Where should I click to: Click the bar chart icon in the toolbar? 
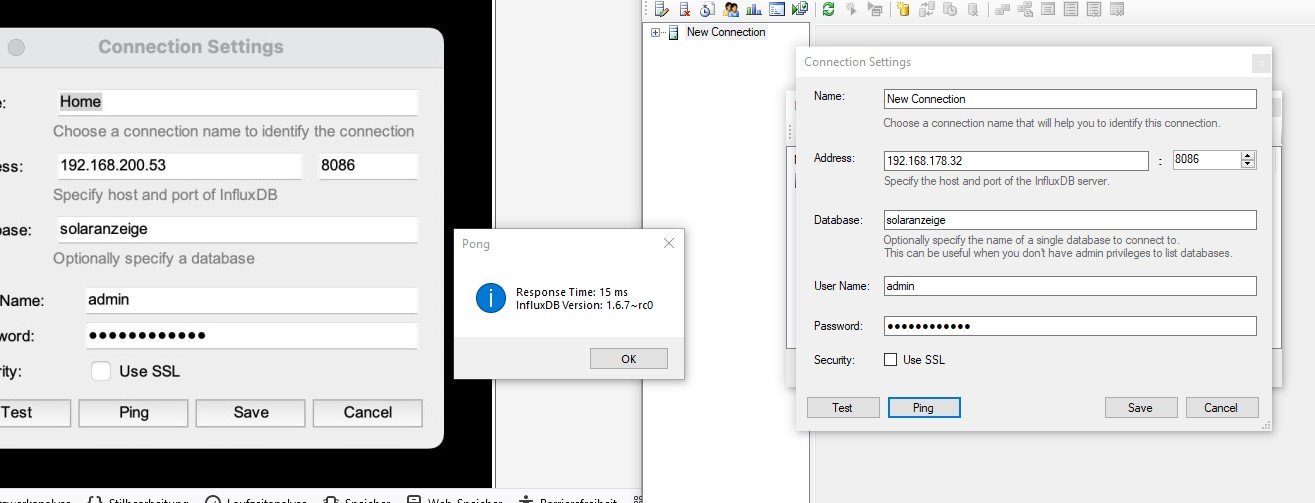[x=753, y=10]
